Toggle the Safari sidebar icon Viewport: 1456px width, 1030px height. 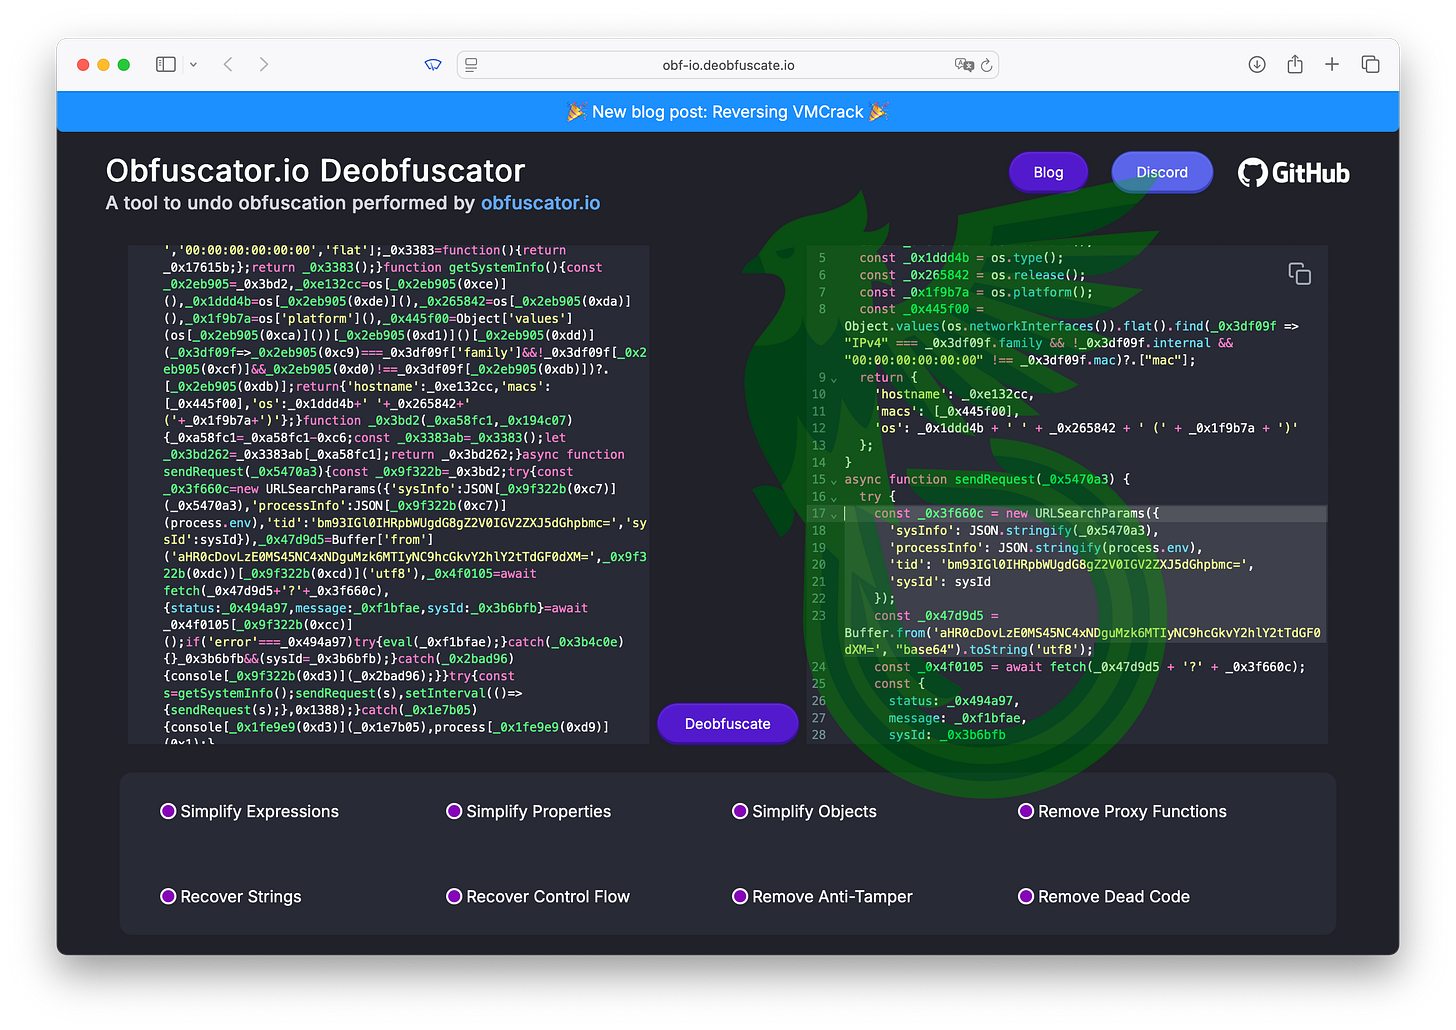(166, 65)
